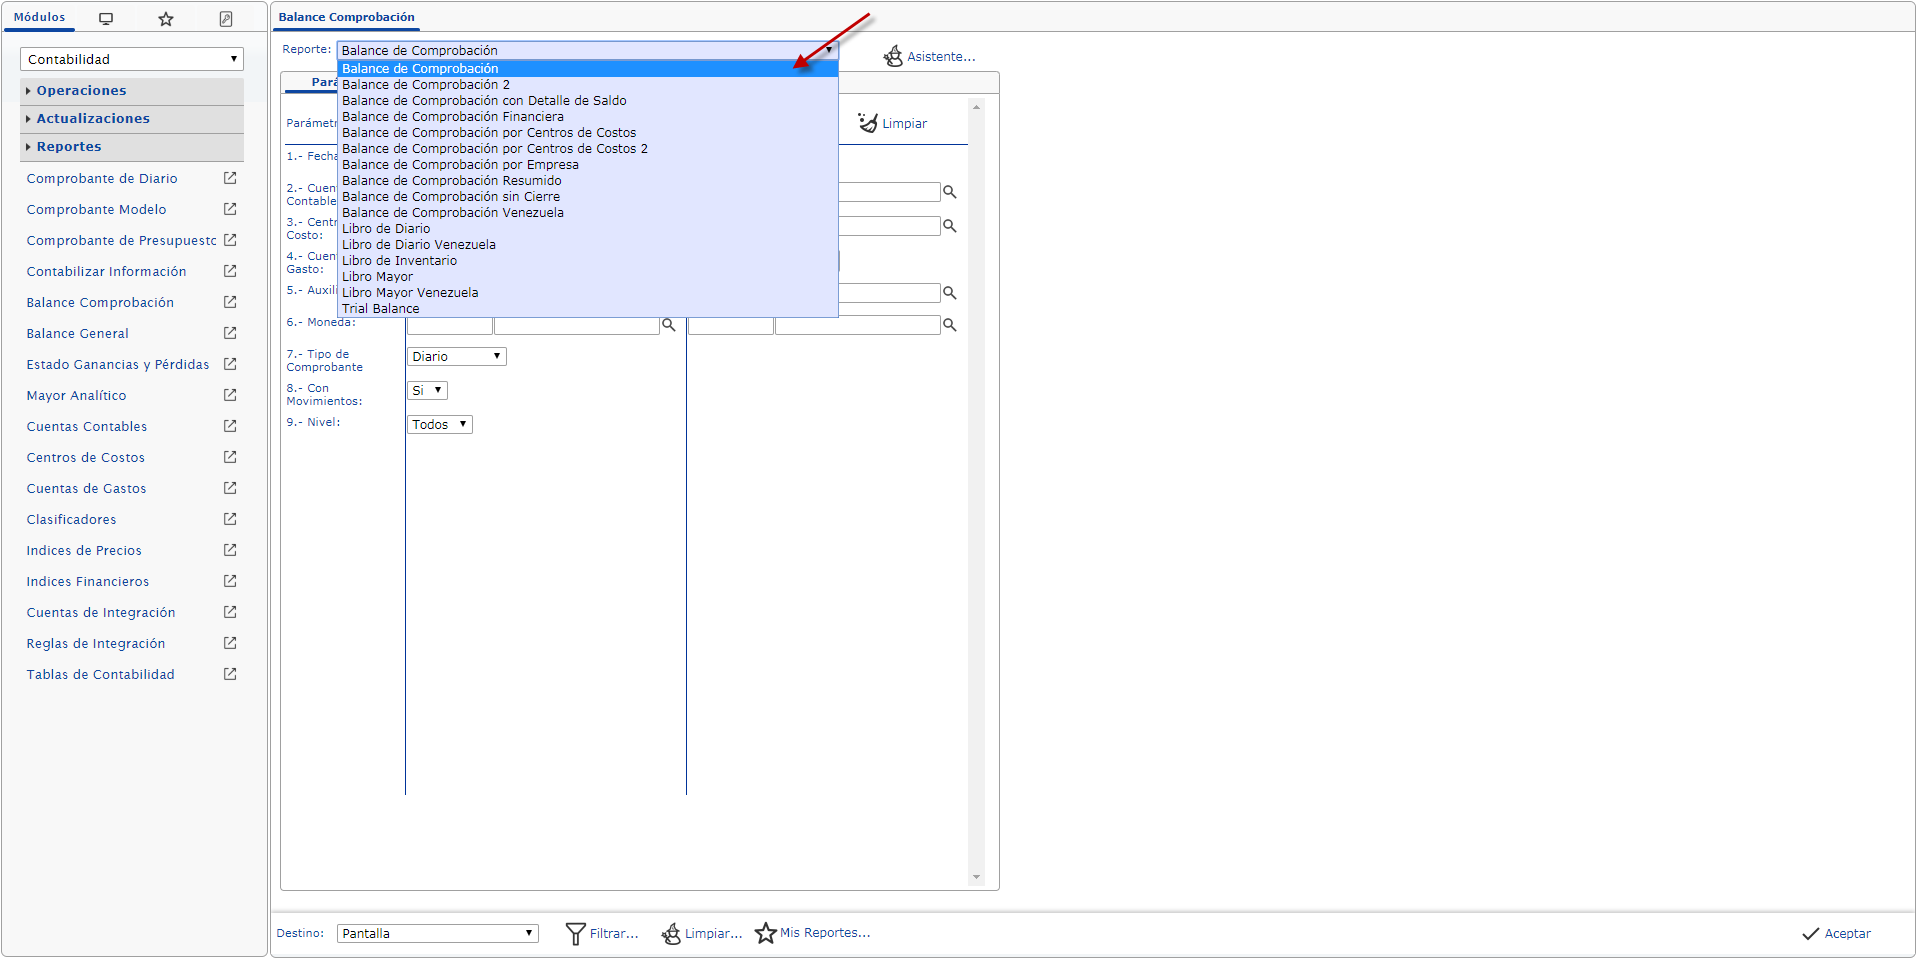Click the left Moneda code input field

[450, 326]
